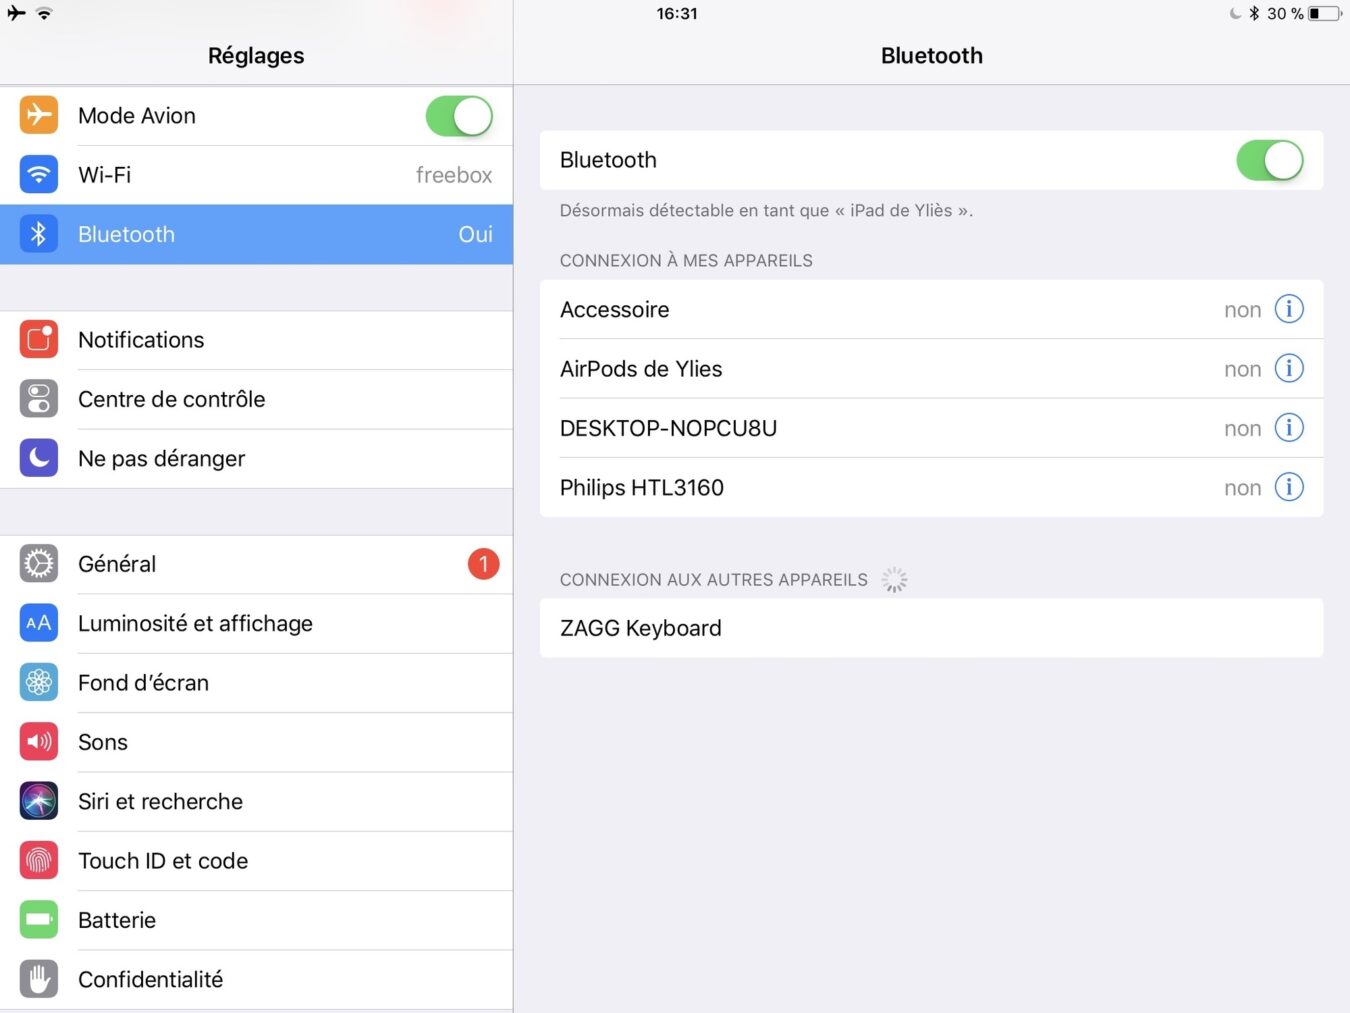Viewport: 1350px width, 1013px height.
Task: Open info for AirPods de Ylies
Action: (1289, 369)
